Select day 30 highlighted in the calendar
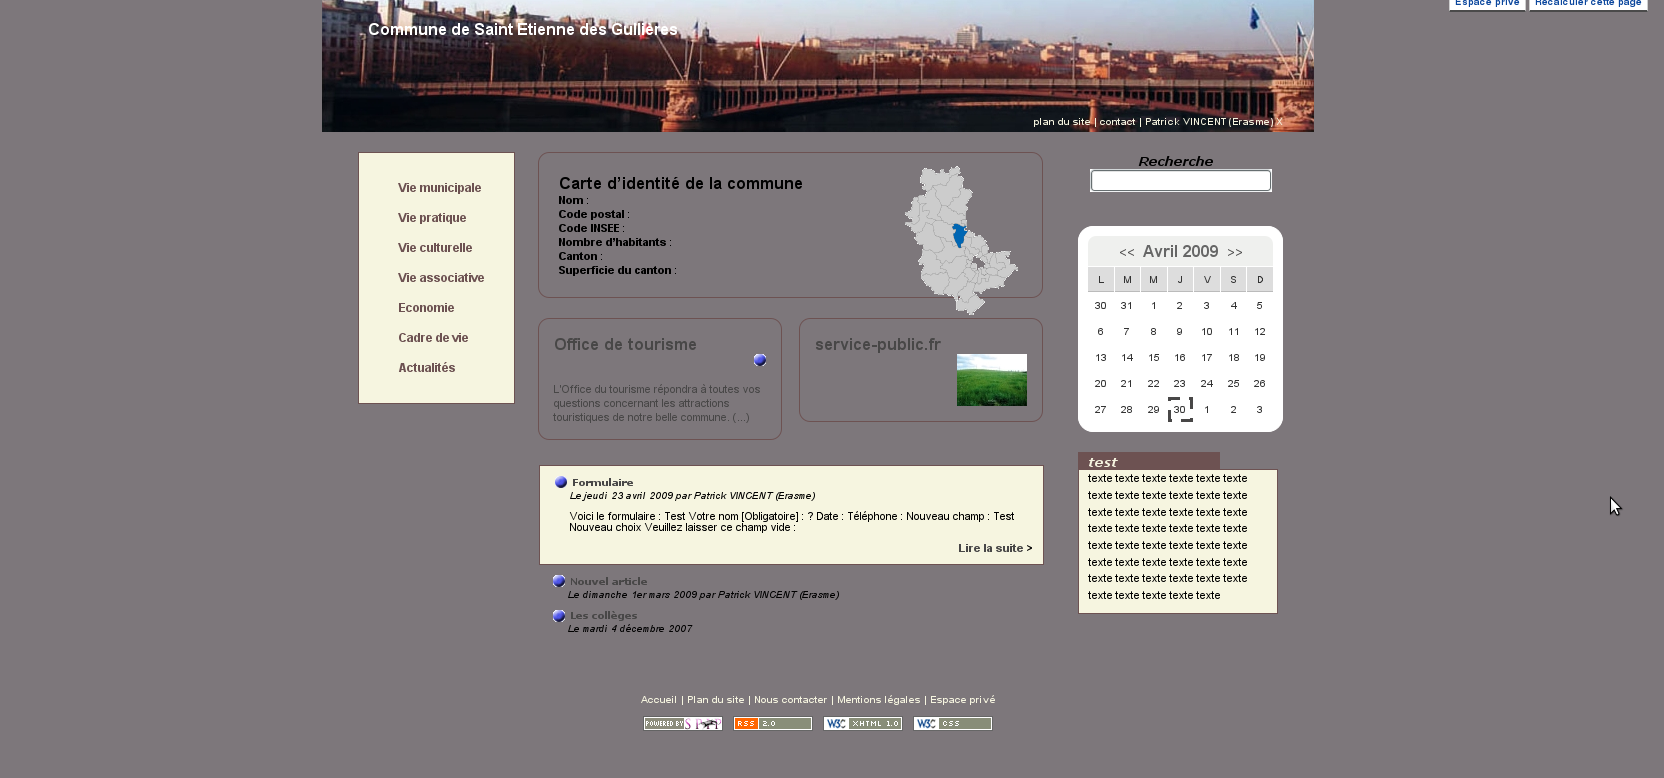1664x778 pixels. [1180, 410]
